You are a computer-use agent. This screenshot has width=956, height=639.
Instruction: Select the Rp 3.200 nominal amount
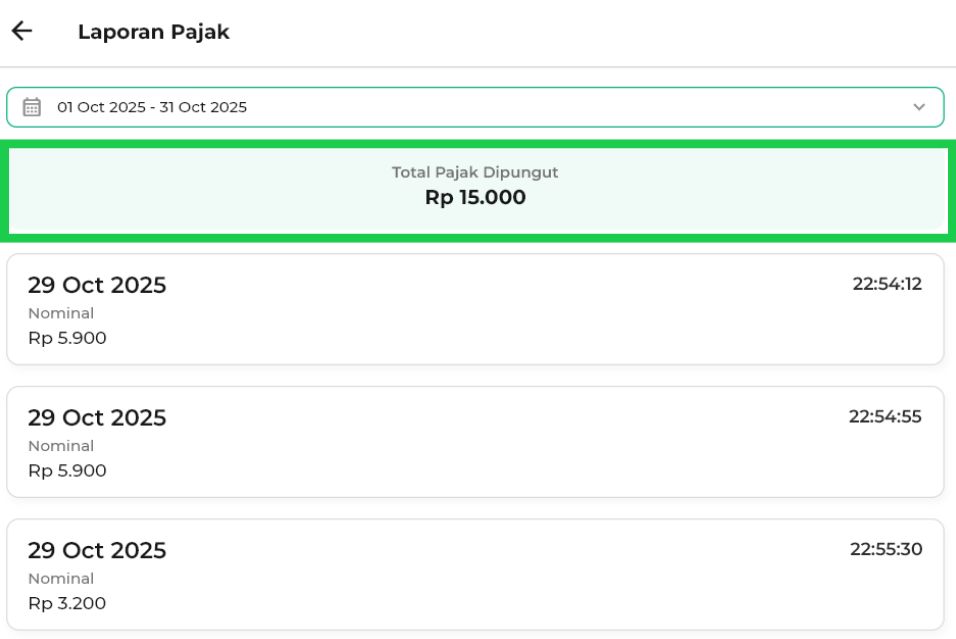(x=67, y=603)
